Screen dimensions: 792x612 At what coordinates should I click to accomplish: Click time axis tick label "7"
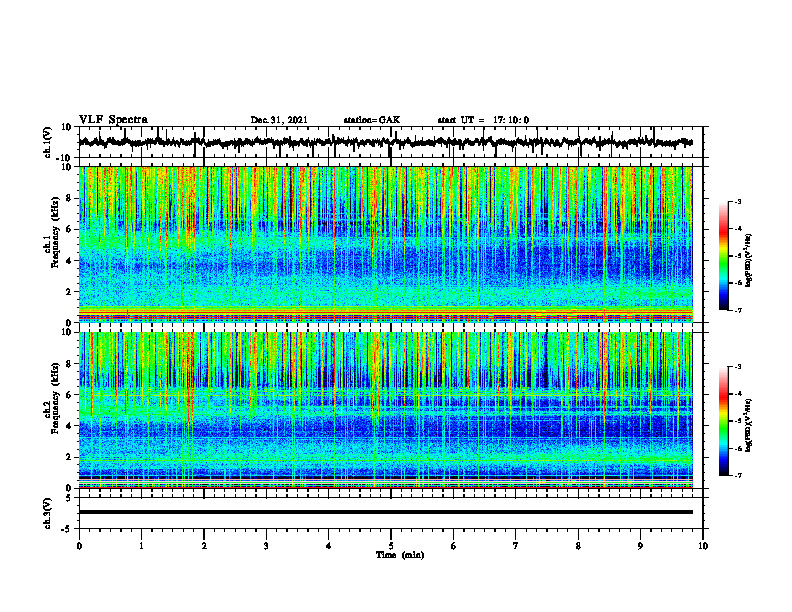(516, 546)
